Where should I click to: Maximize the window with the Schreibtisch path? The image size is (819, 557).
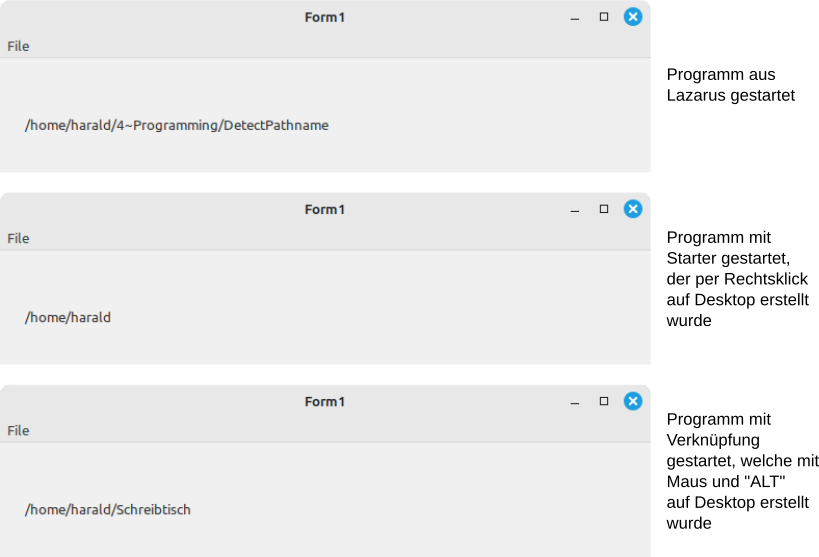[x=604, y=401]
